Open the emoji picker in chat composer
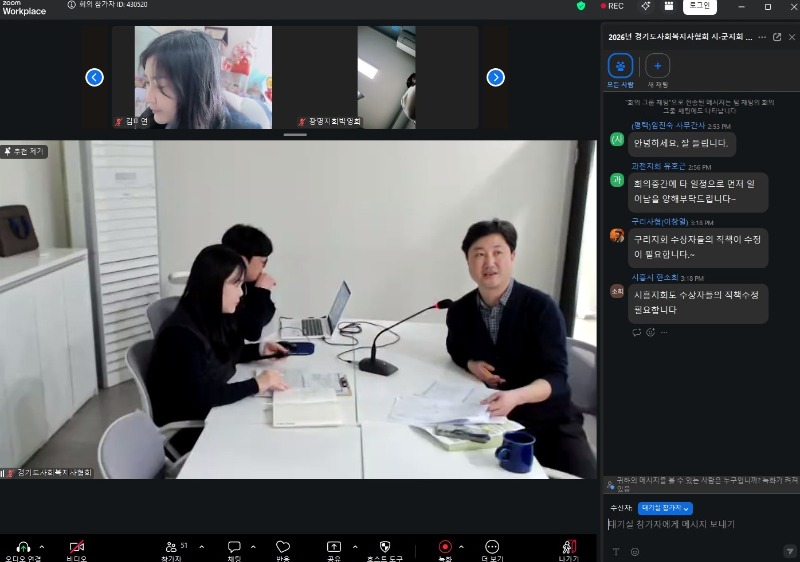Screen dimensions: 800x562 point(635,552)
